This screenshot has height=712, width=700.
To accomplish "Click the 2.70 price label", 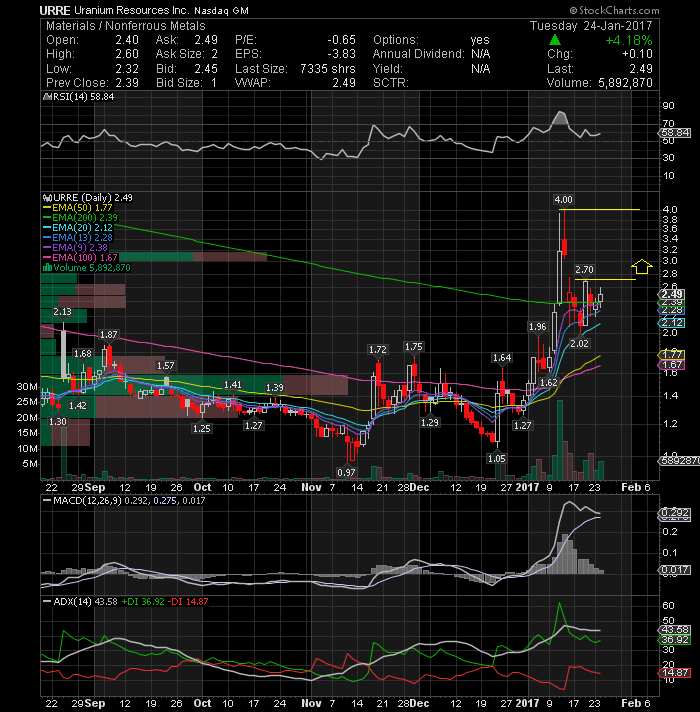I will [584, 269].
